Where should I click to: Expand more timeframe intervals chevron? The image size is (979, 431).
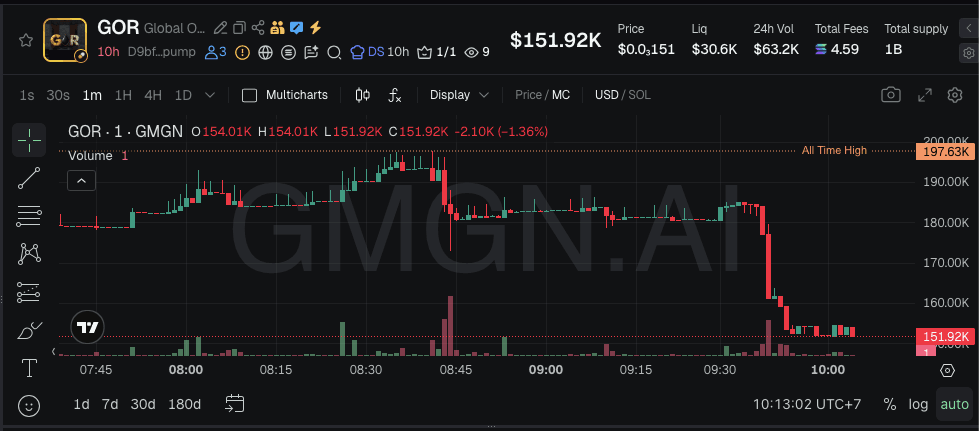[x=210, y=95]
